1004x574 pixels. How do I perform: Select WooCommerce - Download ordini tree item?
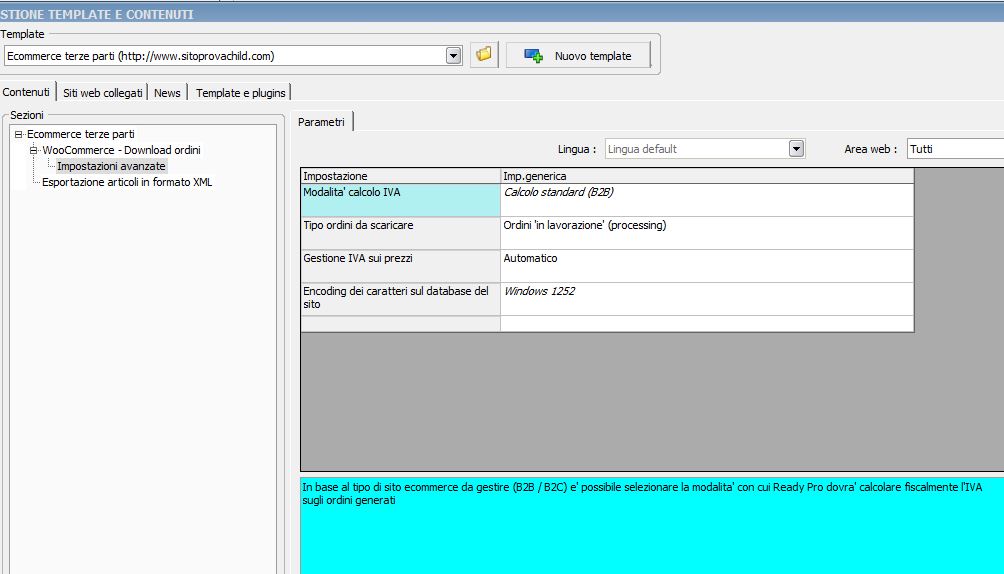pyautogui.click(x=121, y=150)
